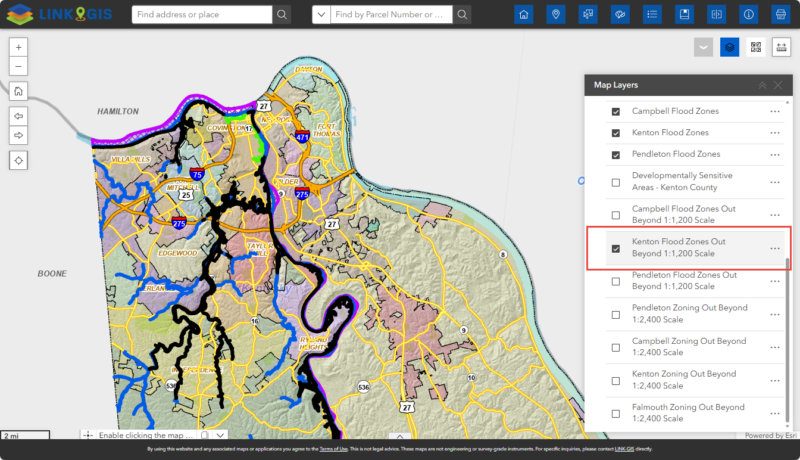Click the coordinates crosshair icon at bottom
Screen dimensions: 800x460
coord(88,435)
